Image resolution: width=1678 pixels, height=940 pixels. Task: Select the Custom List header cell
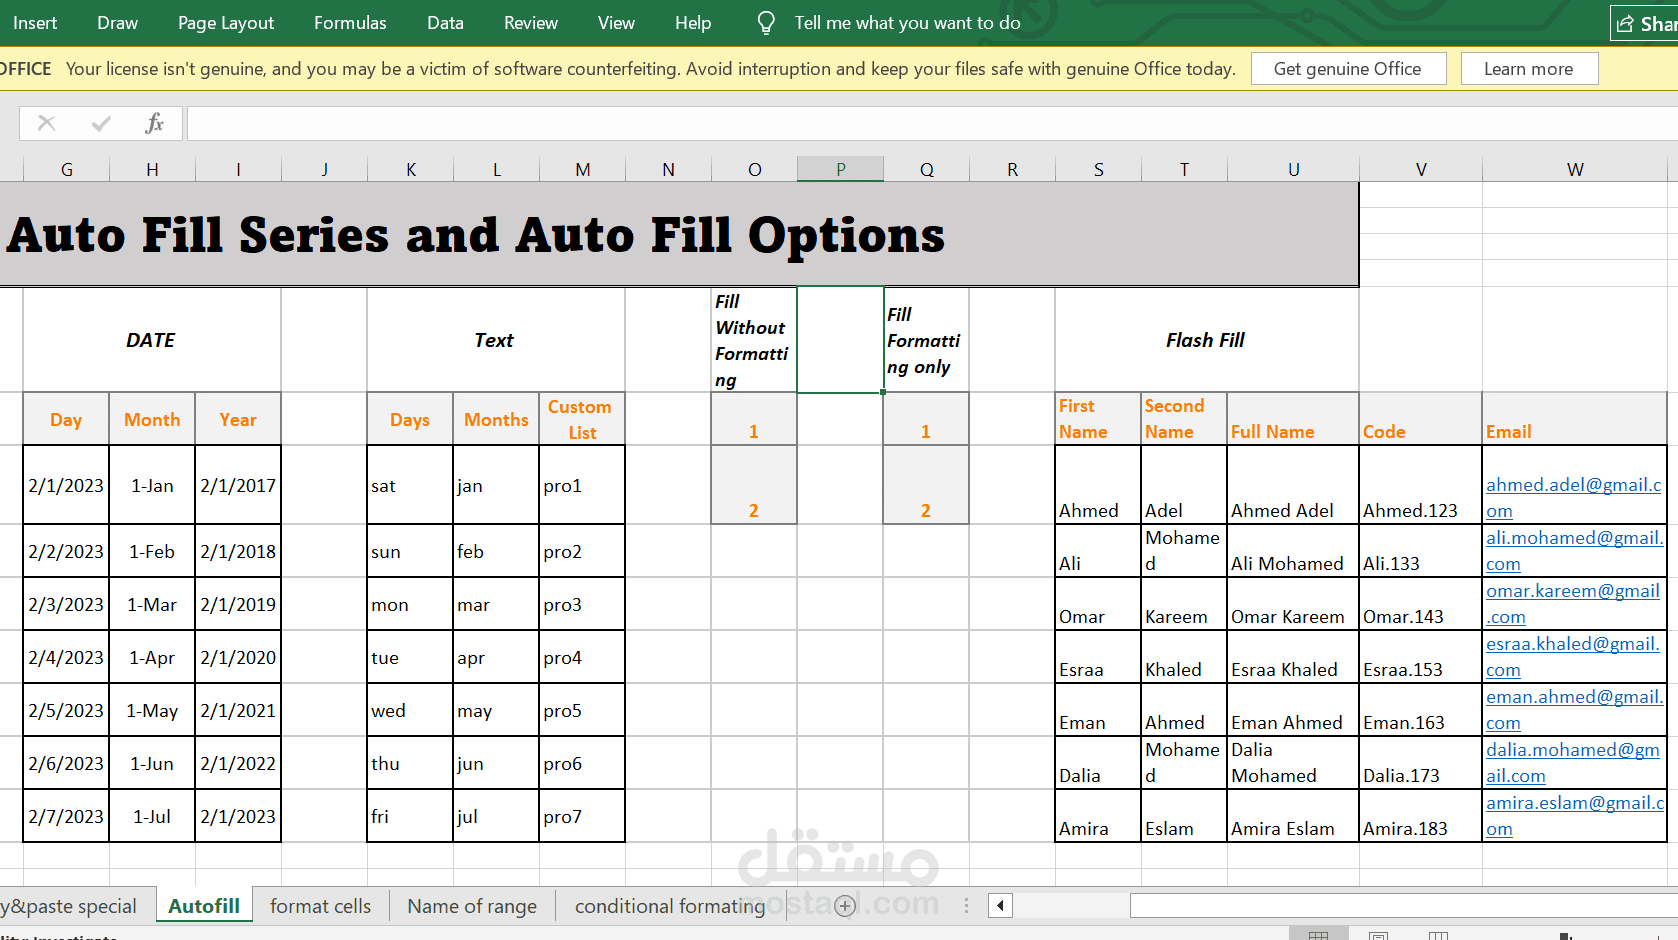(582, 419)
